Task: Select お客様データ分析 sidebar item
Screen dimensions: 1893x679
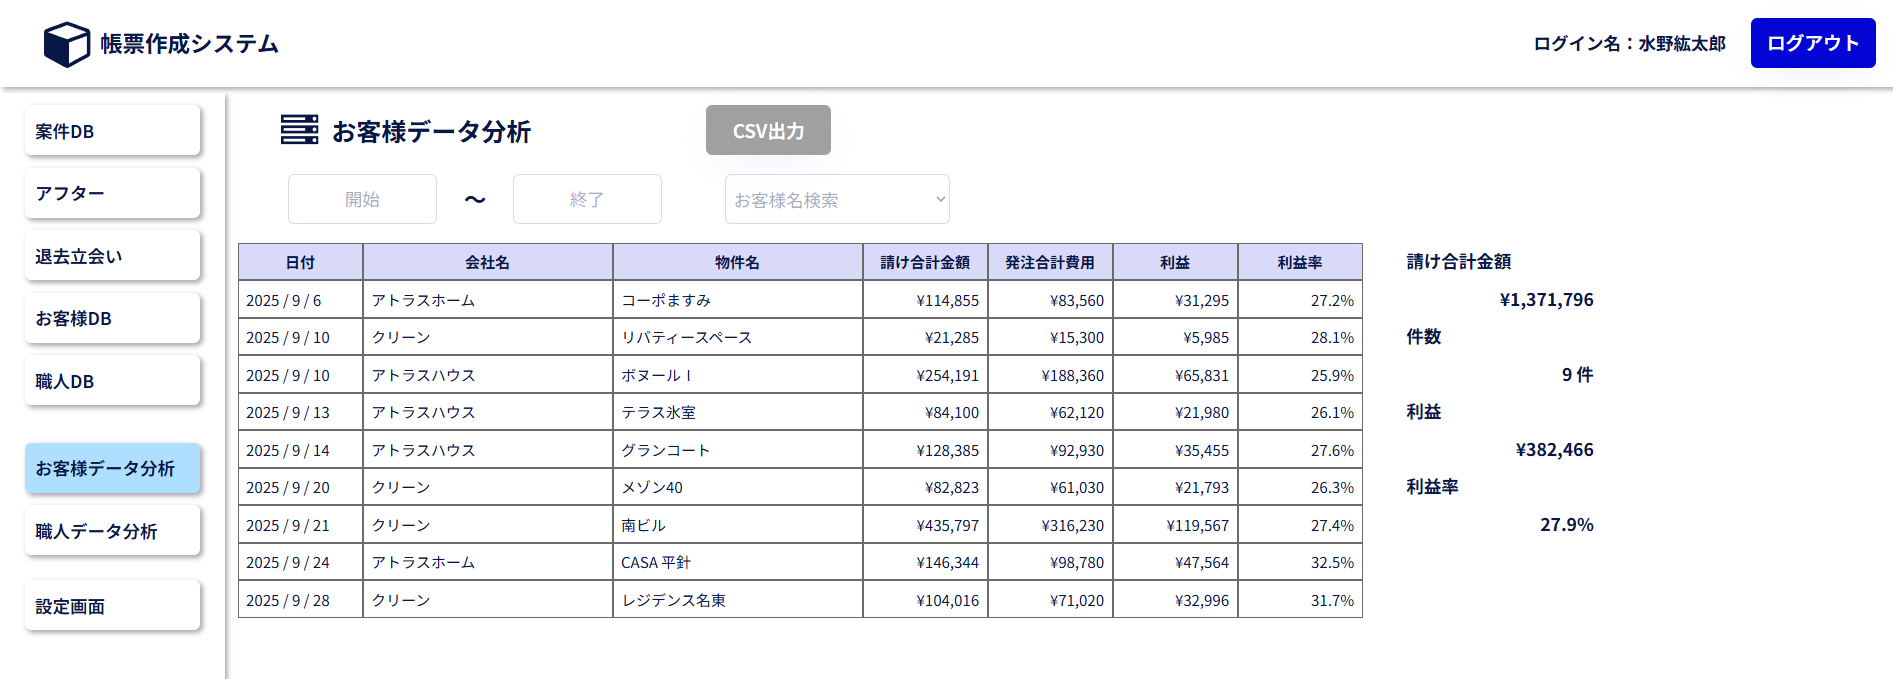Action: (x=112, y=468)
